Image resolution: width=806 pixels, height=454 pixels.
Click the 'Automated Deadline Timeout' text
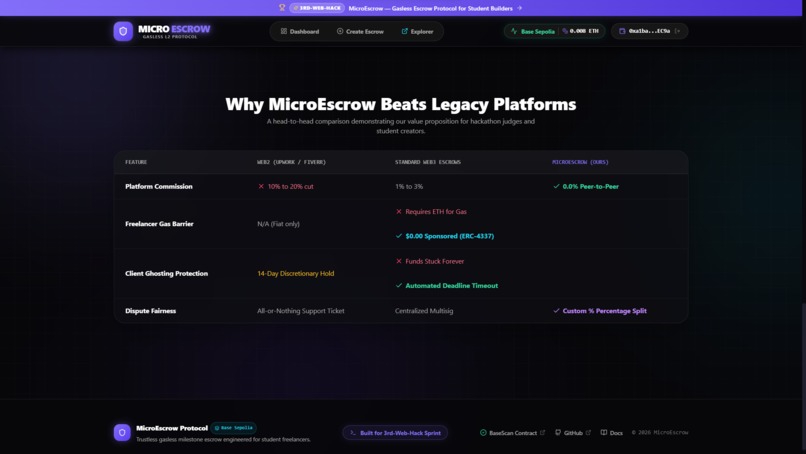451,286
